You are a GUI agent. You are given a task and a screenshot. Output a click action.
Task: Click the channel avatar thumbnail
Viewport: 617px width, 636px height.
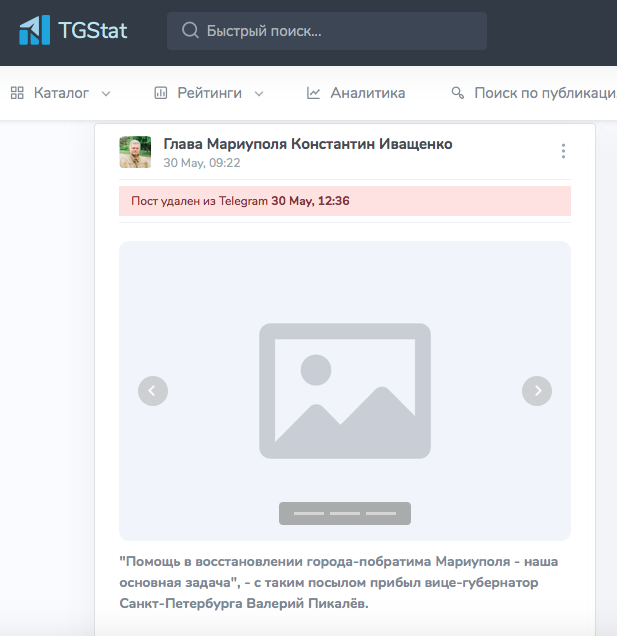click(x=135, y=152)
